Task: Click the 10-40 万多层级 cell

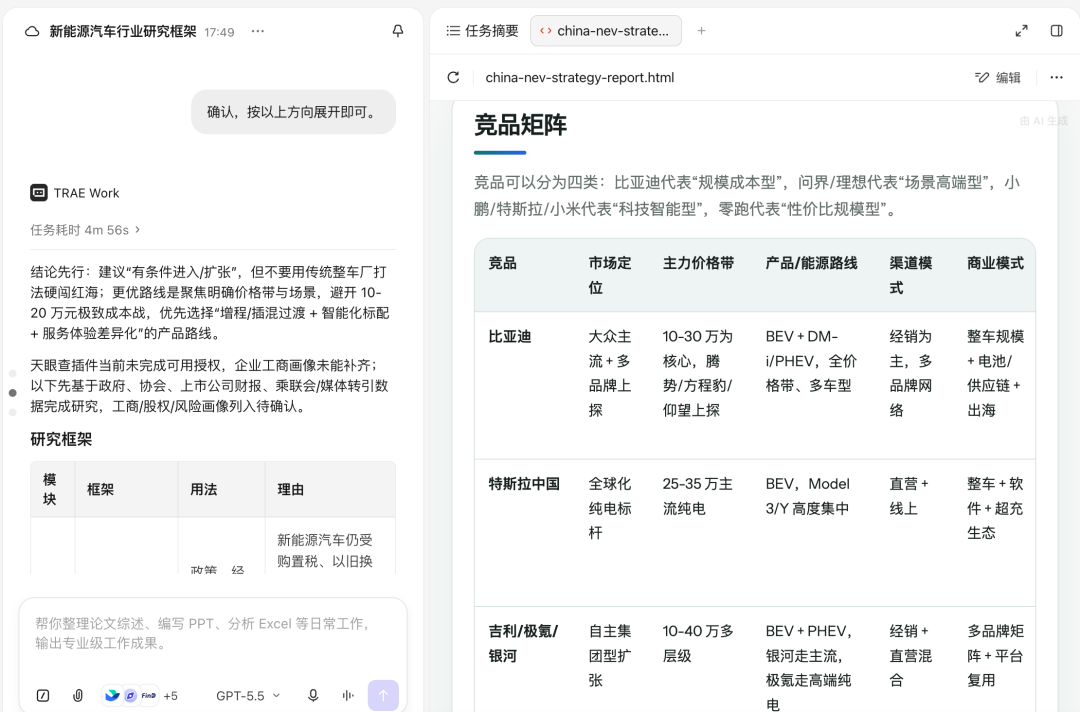Action: tap(698, 643)
